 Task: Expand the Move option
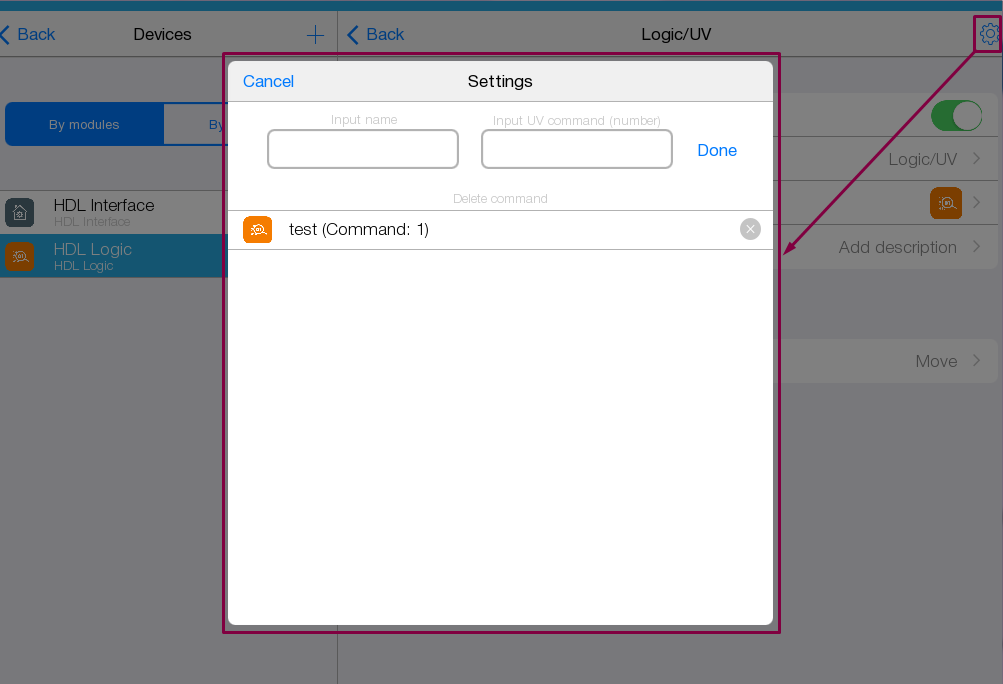946,361
